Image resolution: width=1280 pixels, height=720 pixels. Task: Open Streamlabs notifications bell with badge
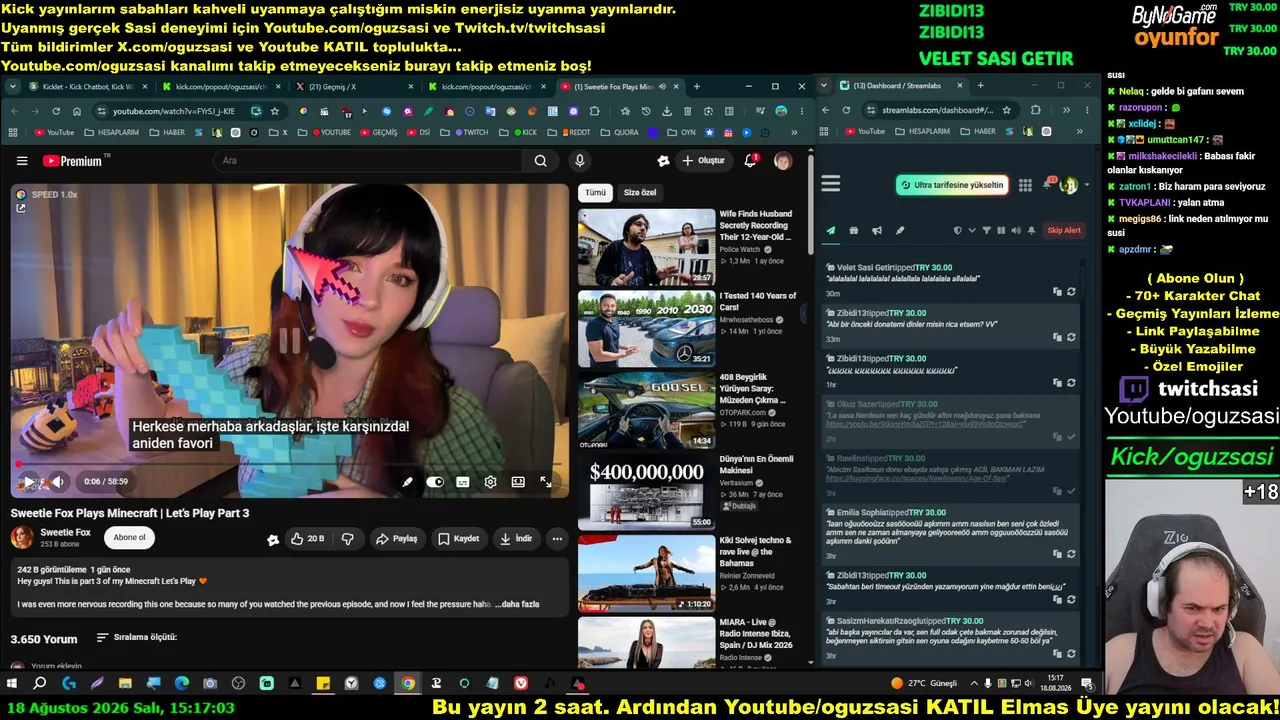[1048, 184]
